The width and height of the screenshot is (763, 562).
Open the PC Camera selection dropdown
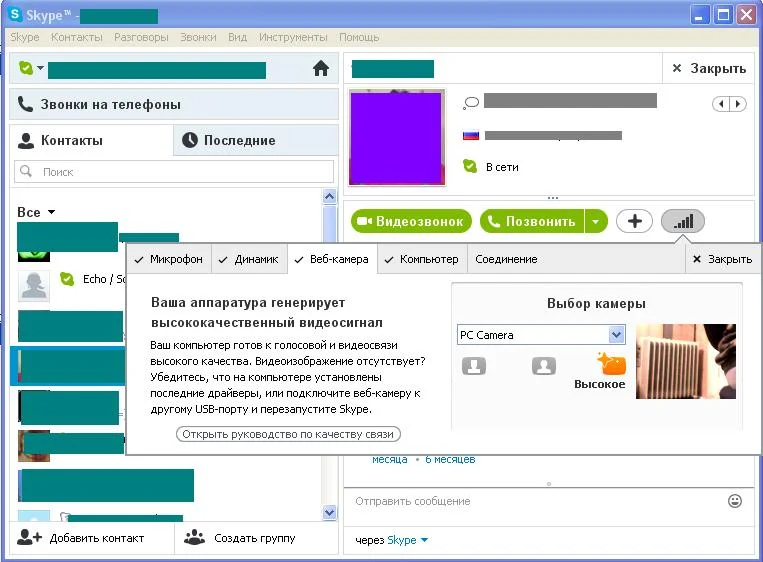coord(542,335)
